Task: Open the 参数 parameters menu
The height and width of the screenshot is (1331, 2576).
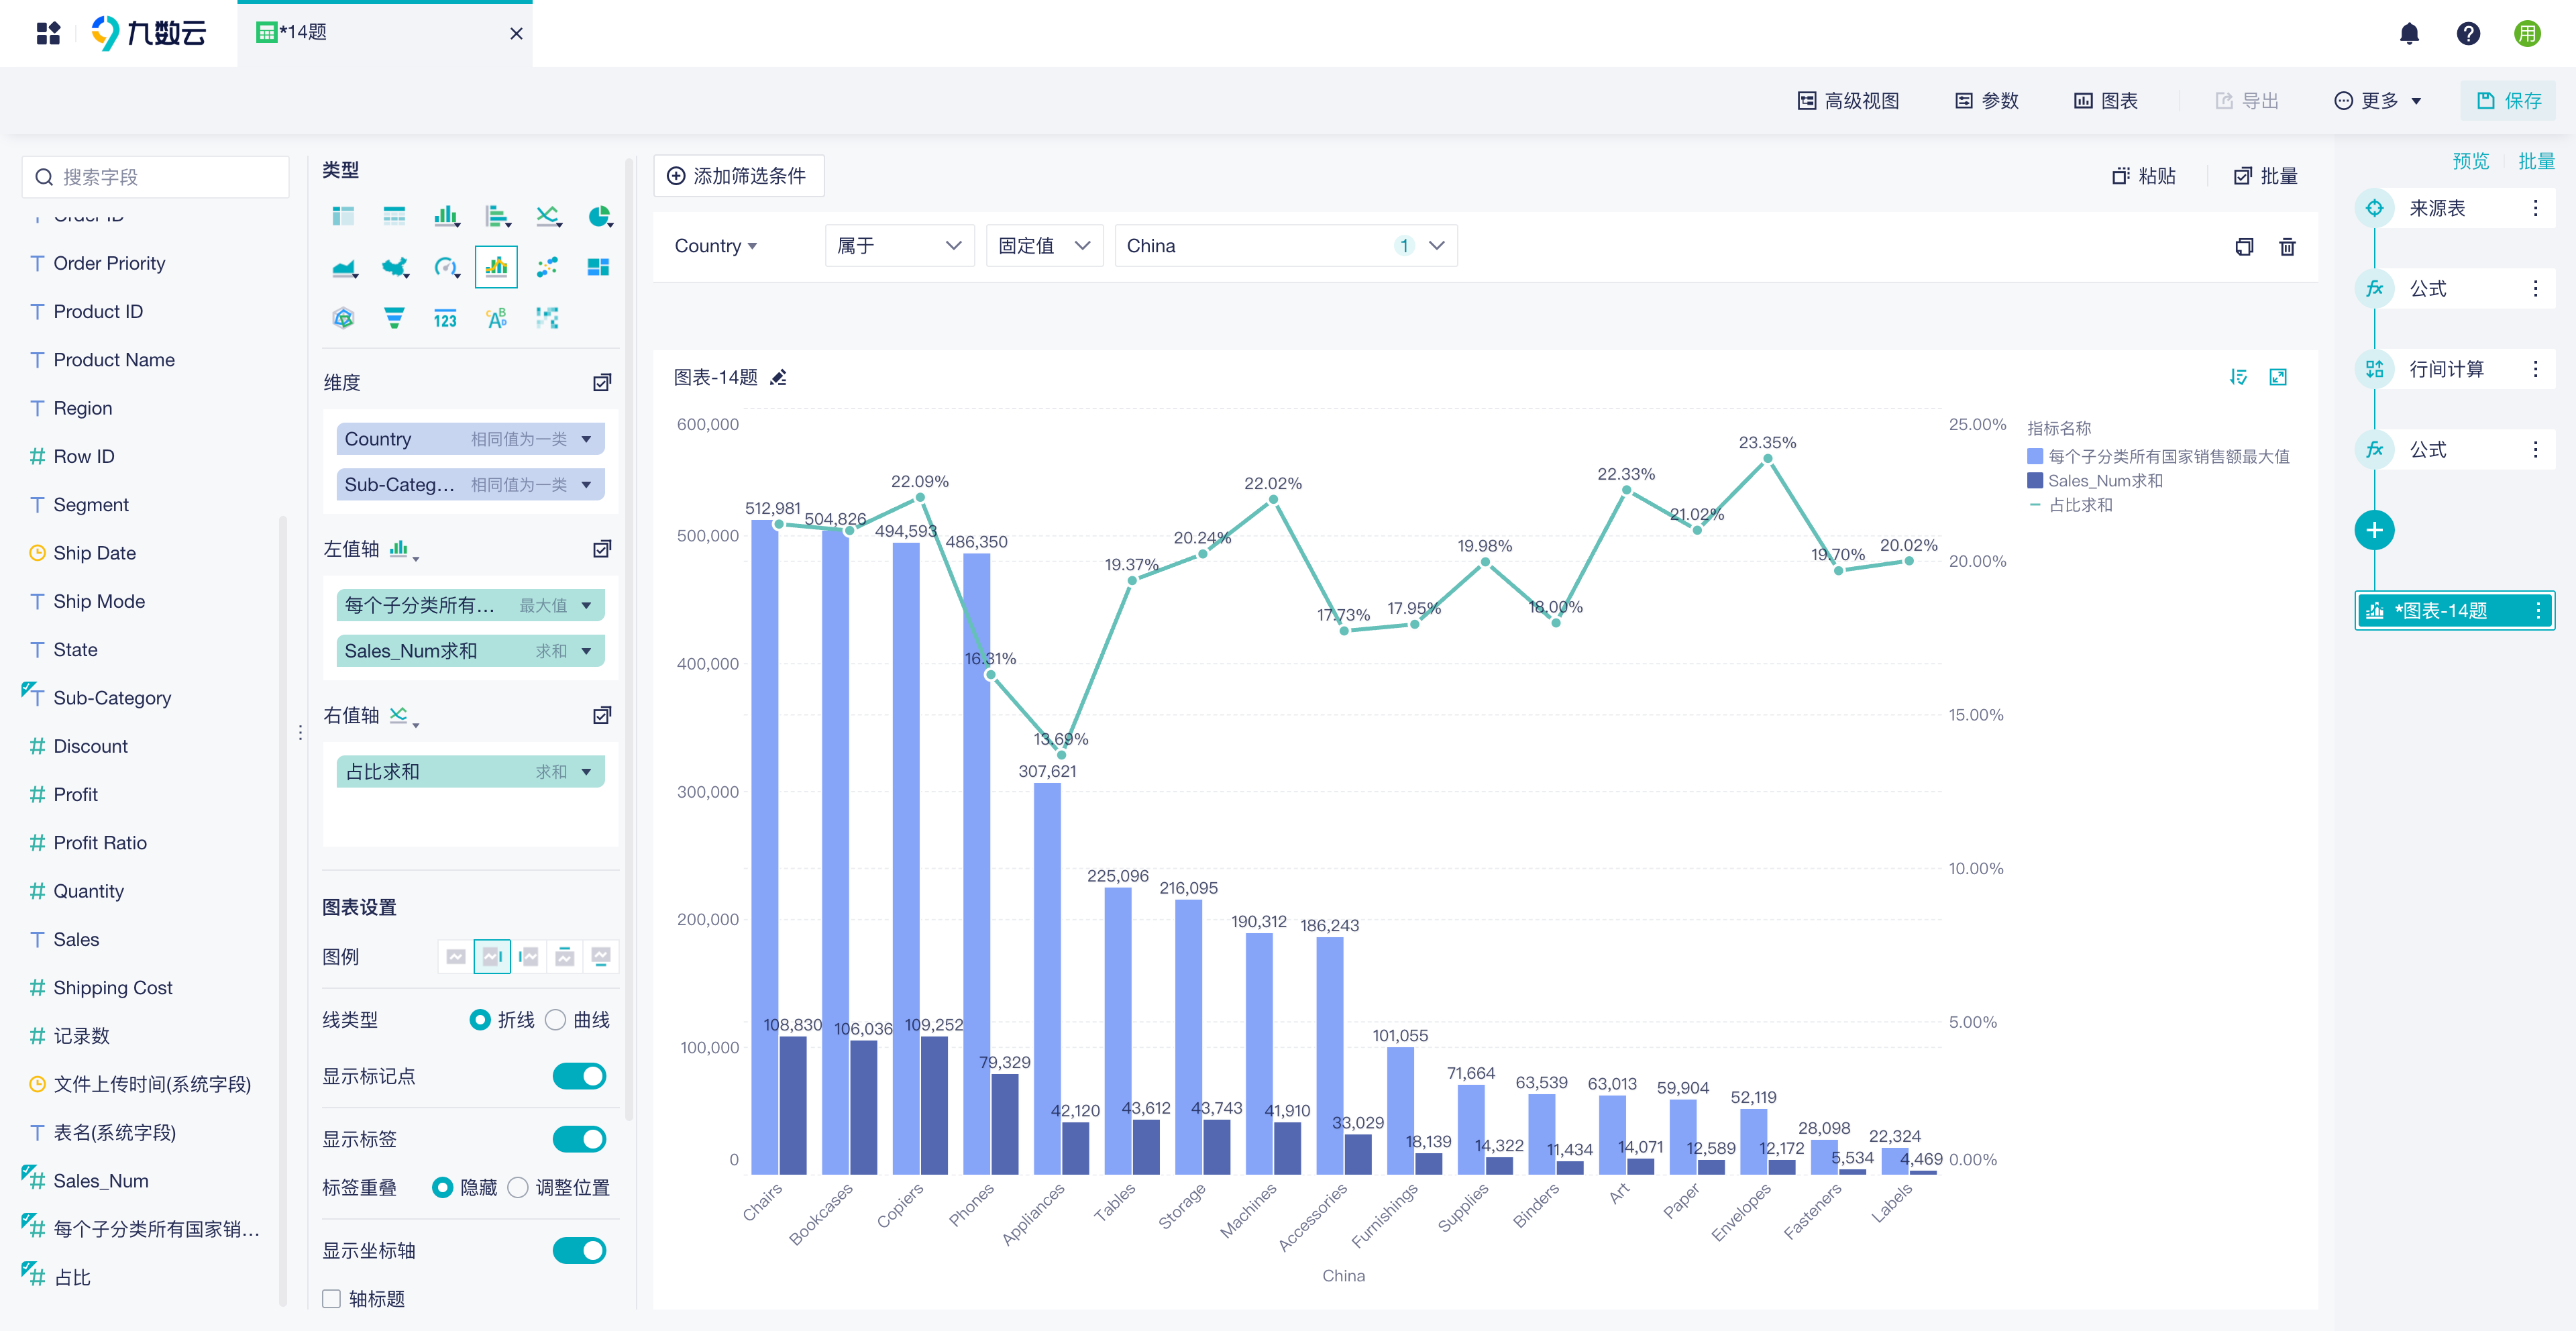Action: [1987, 101]
